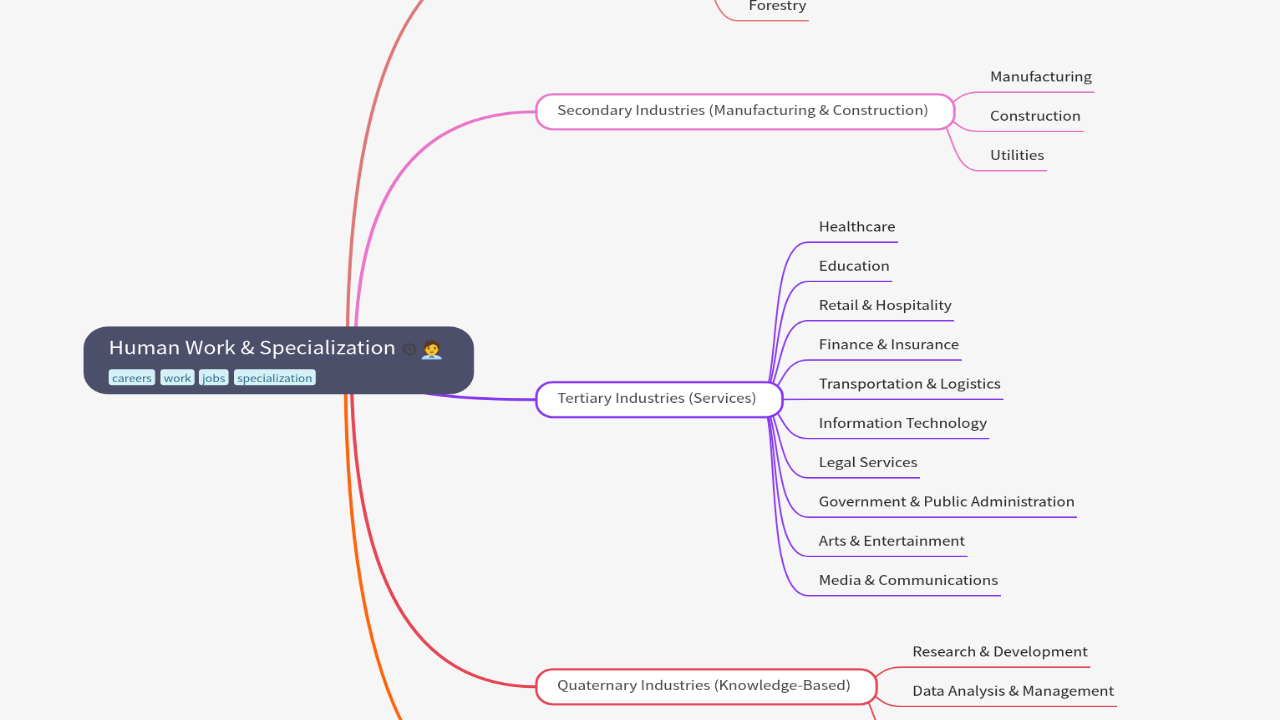This screenshot has width=1280, height=720.
Task: Click the office worker emoji in the root title
Action: click(431, 349)
